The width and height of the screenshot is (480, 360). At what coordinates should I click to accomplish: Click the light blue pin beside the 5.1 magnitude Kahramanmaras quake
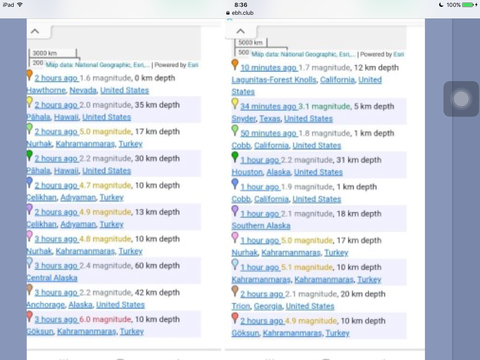coord(235,264)
